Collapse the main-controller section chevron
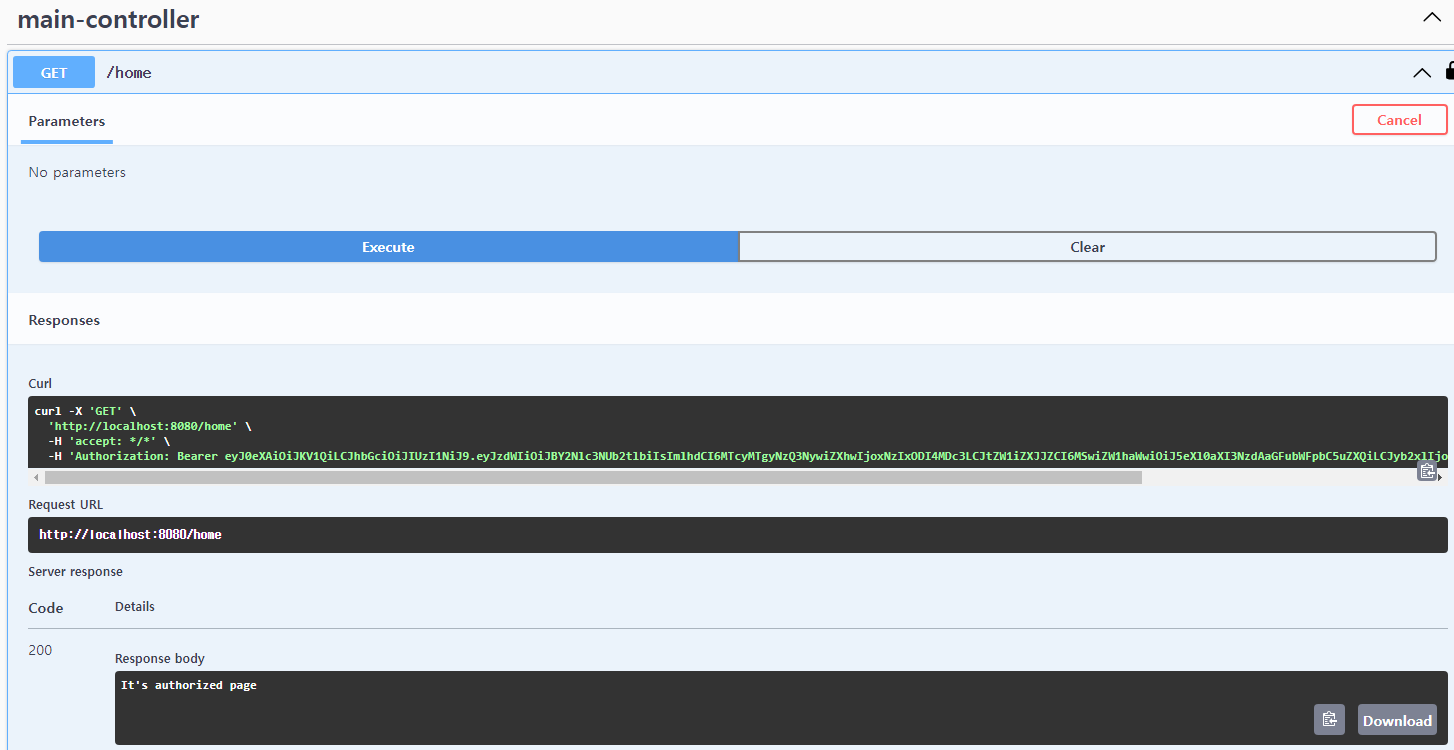Image resolution: width=1454 pixels, height=750 pixels. 1431,17
